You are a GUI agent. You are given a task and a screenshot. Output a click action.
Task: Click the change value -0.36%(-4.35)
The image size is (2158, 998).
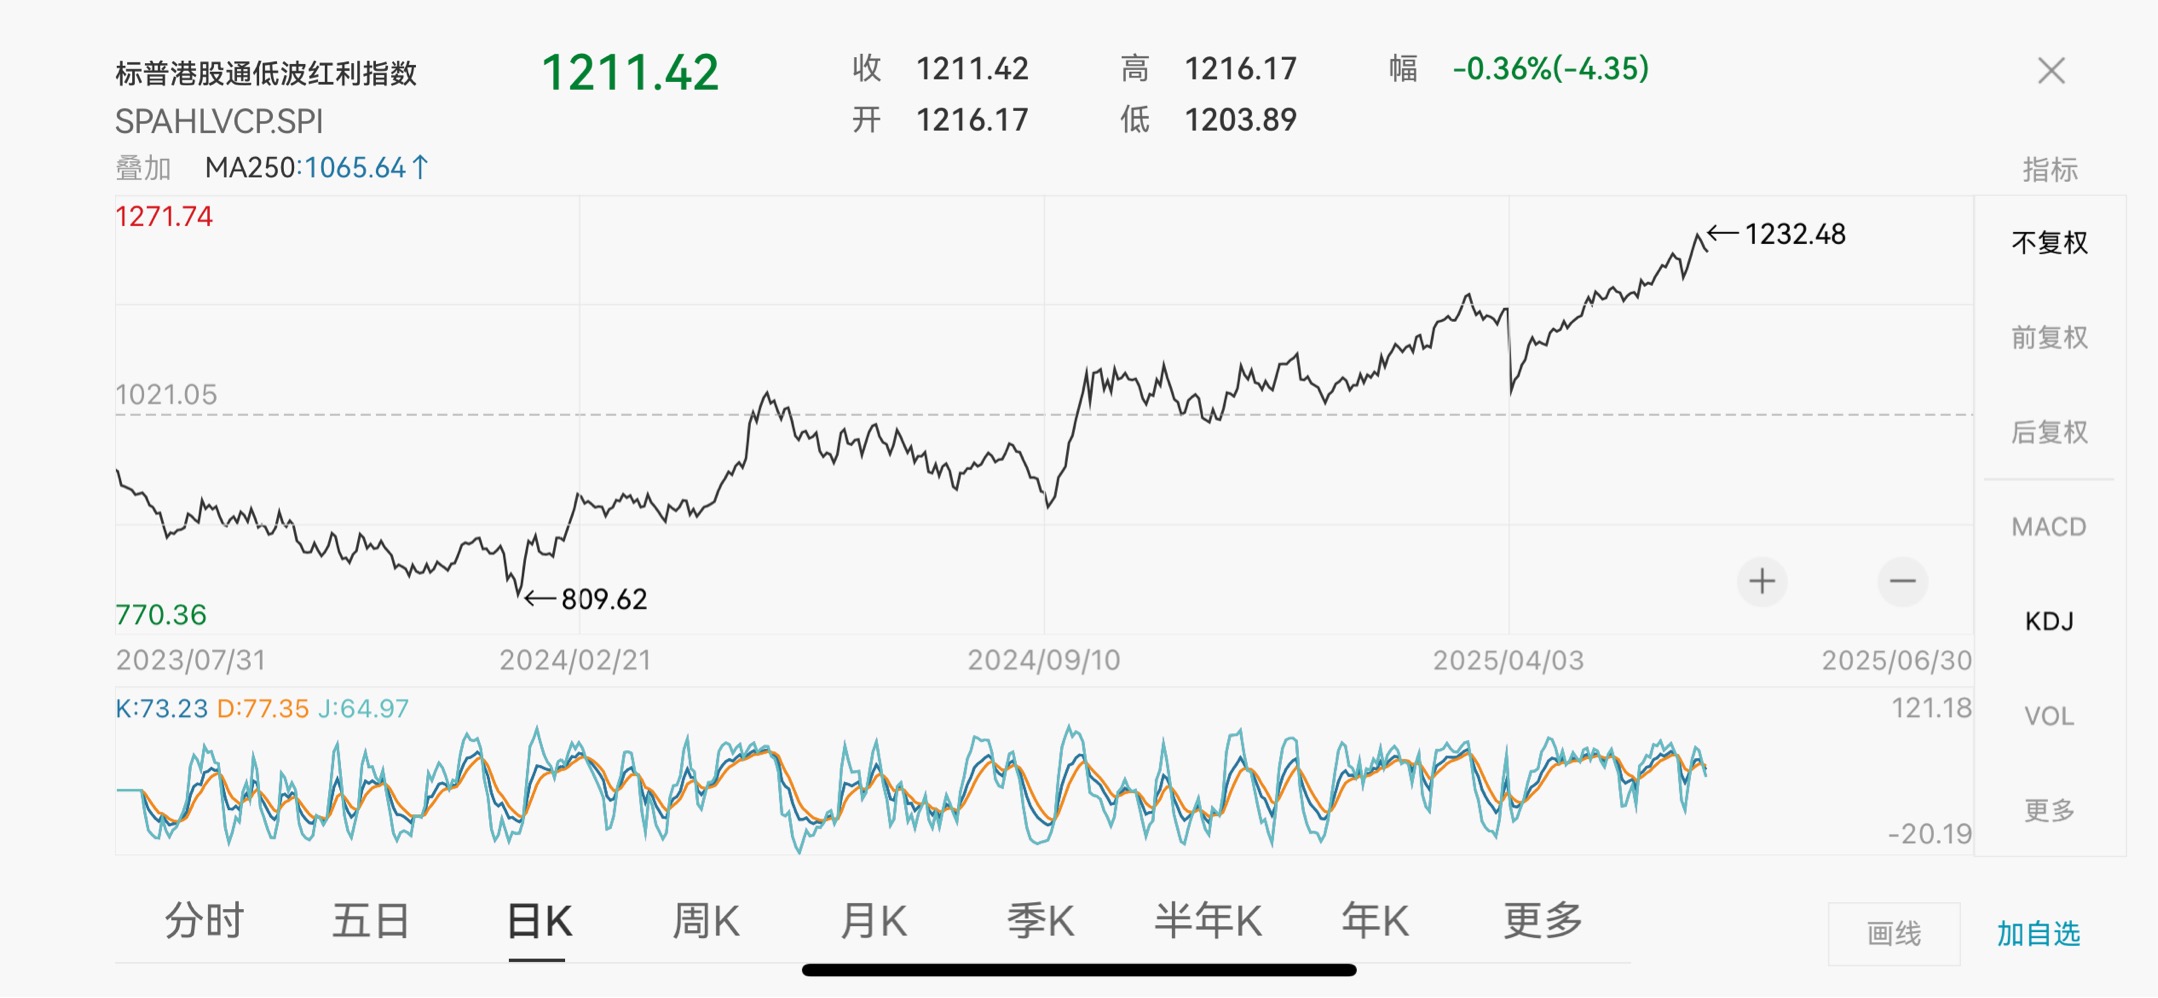1551,69
